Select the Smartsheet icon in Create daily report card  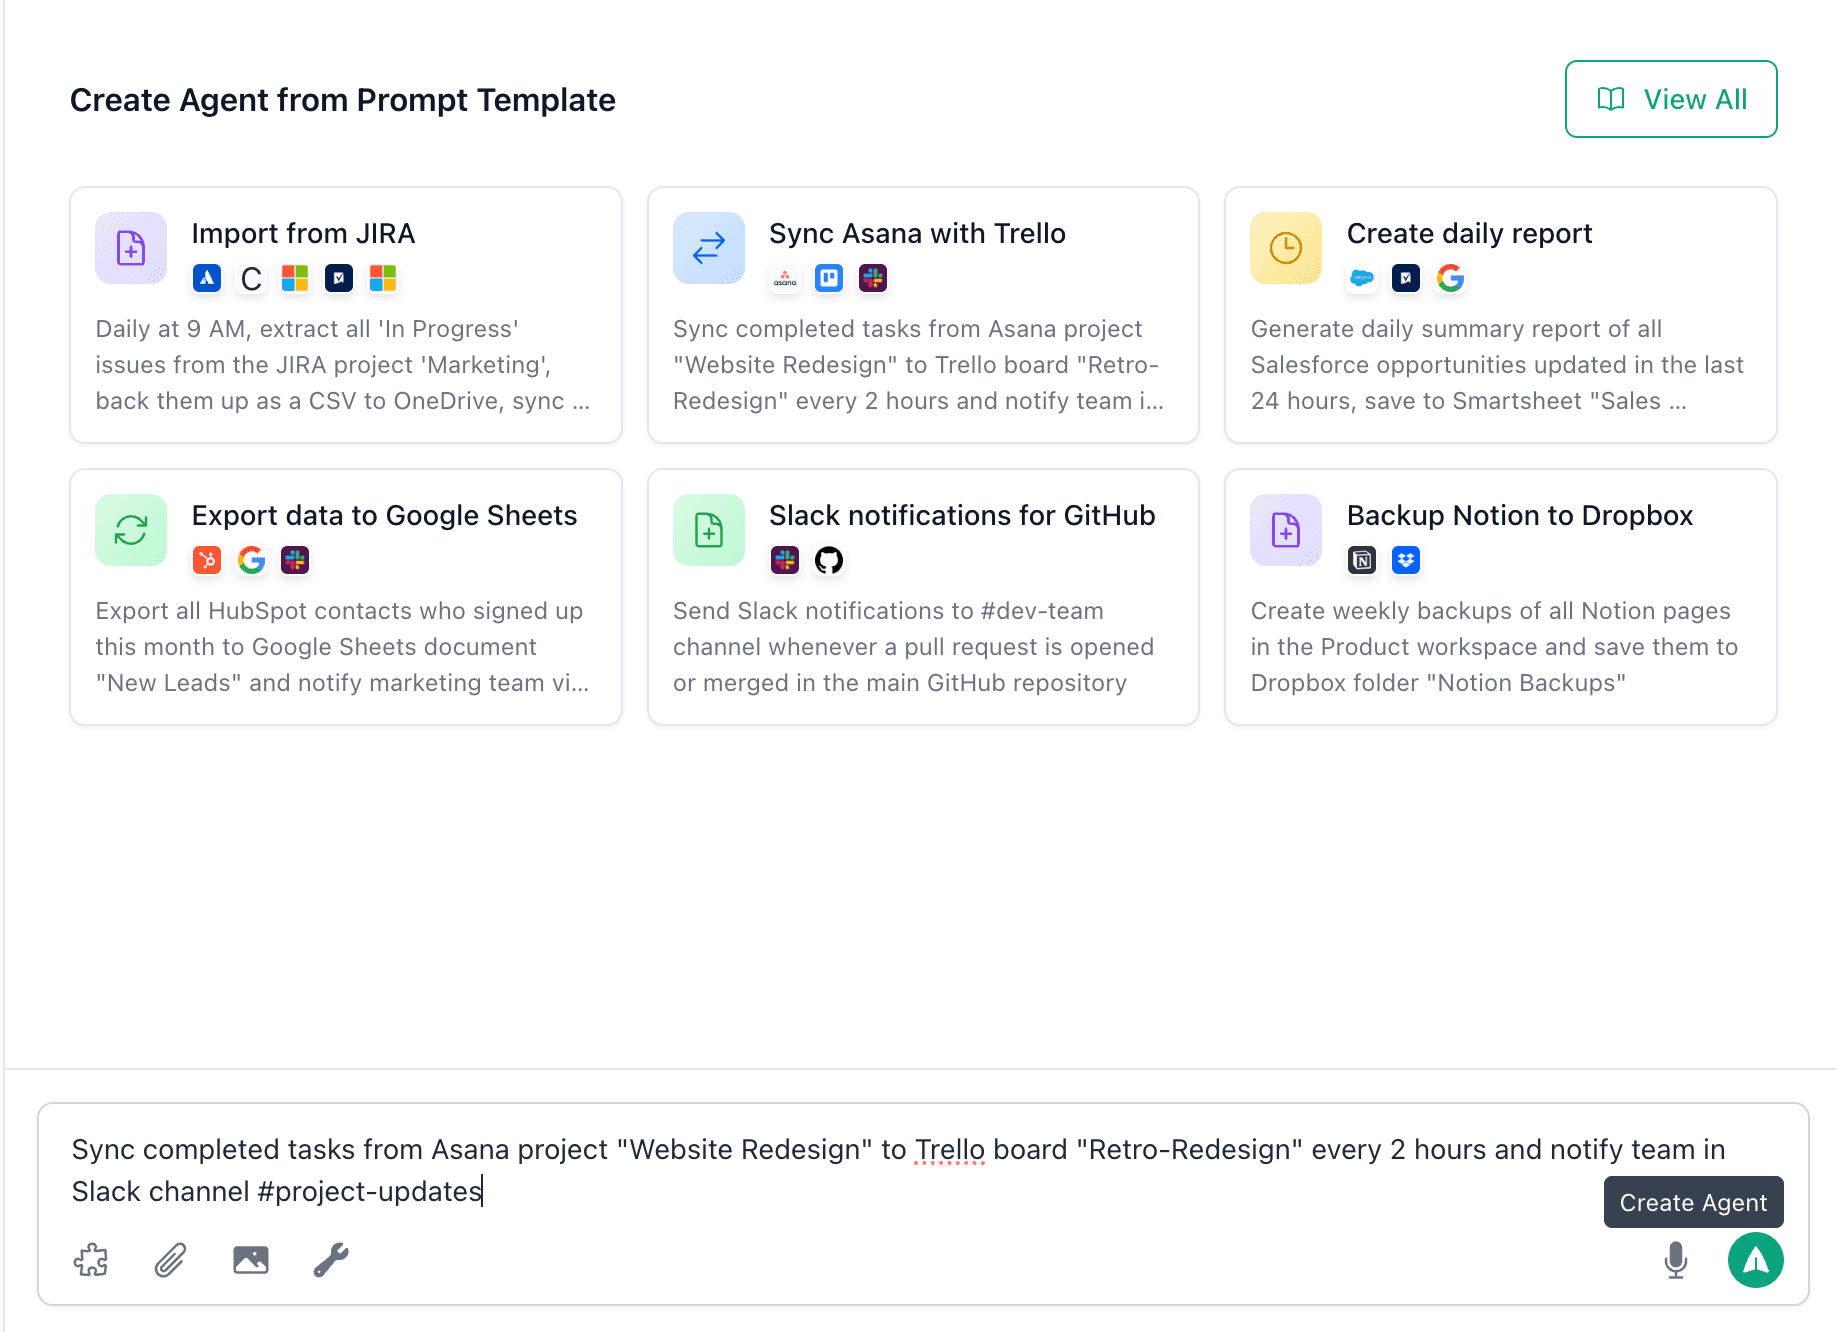(x=1406, y=278)
